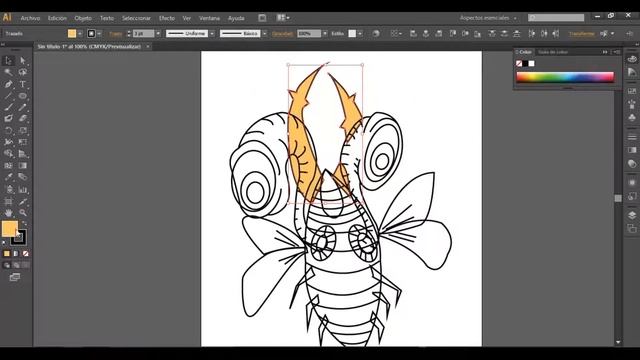This screenshot has height=360, width=640.
Task: Select the Slice tool
Action: click(x=23, y=201)
